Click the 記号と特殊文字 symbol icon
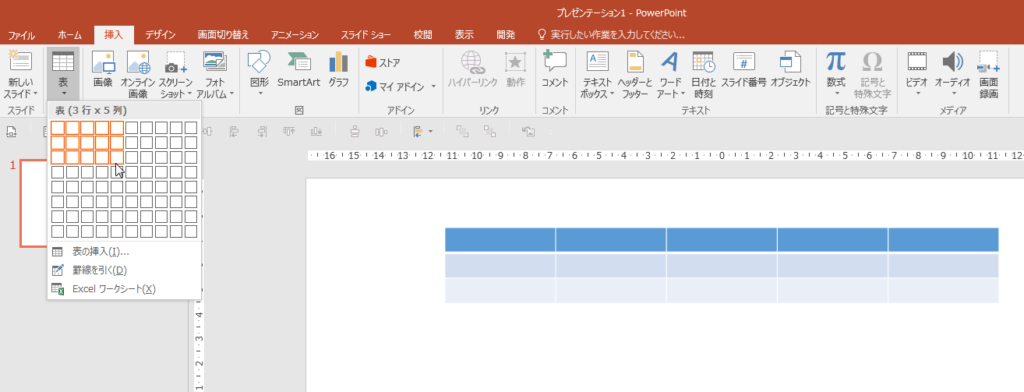Viewport: 1024px width, 392px height. 872,61
